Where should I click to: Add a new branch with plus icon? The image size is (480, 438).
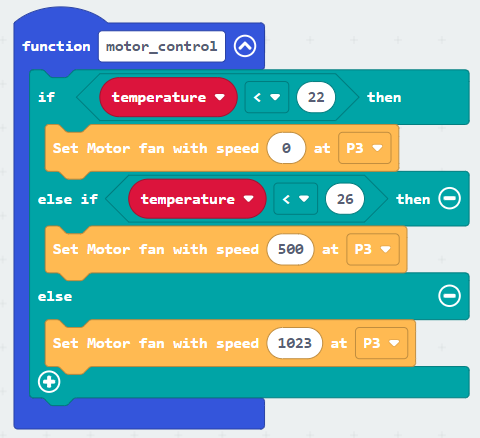(x=49, y=382)
